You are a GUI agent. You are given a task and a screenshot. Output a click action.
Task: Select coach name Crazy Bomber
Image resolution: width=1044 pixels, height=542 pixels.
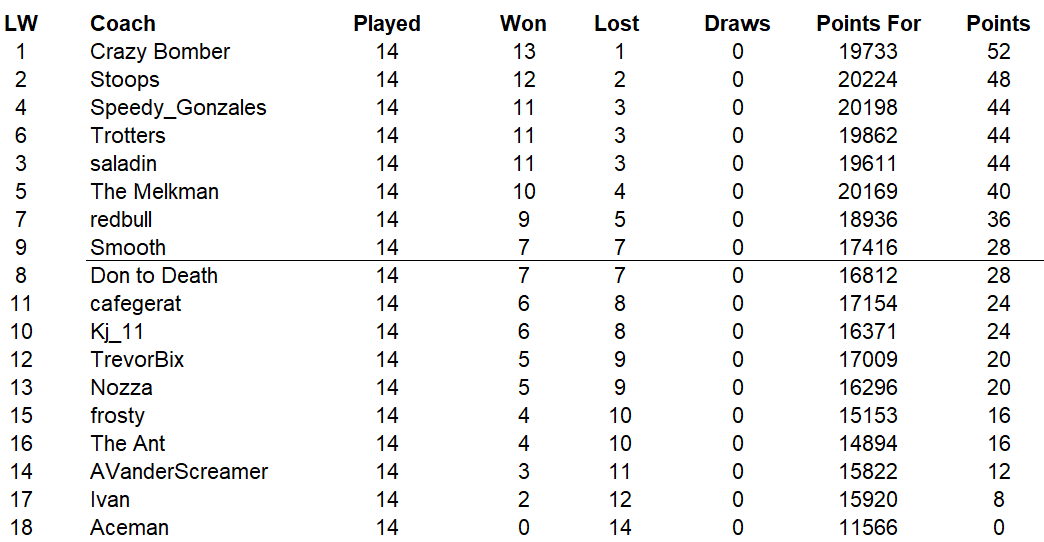[x=160, y=52]
